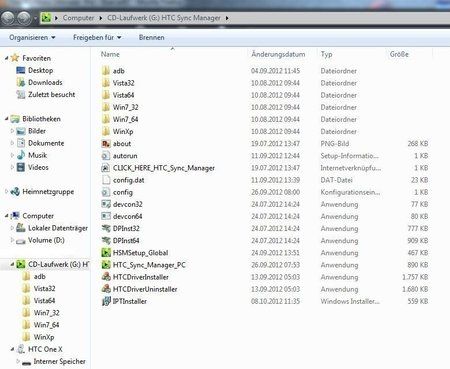450x369 pixels.
Task: Select the HSMSetup_Global application icon
Action: [106, 253]
